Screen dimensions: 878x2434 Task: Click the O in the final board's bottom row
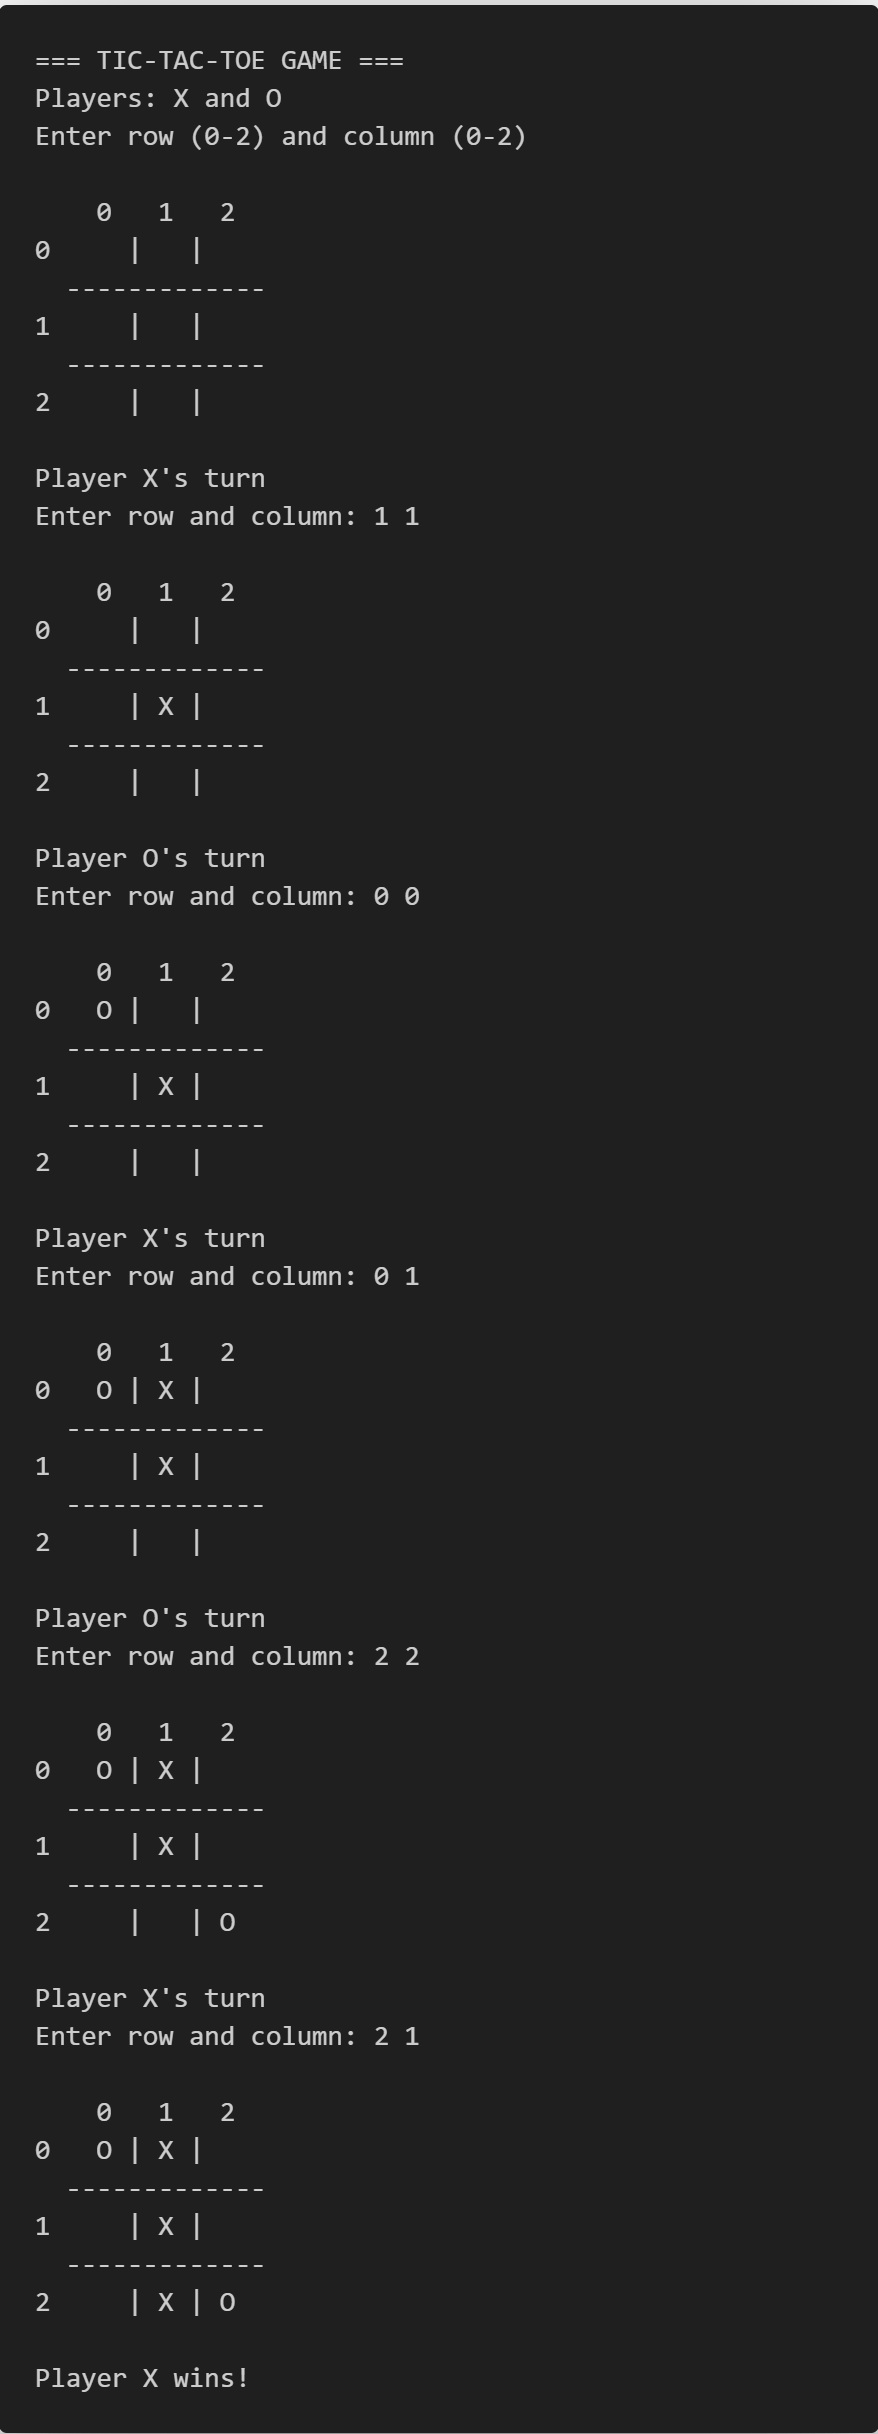coord(227,2302)
